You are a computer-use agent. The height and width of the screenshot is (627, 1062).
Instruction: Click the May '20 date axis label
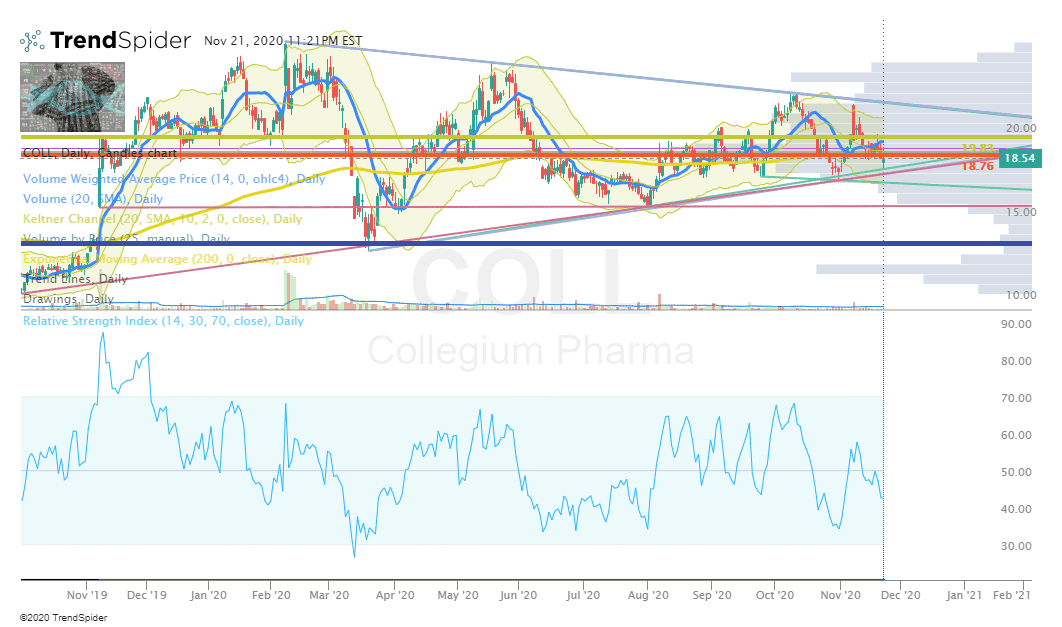point(458,595)
